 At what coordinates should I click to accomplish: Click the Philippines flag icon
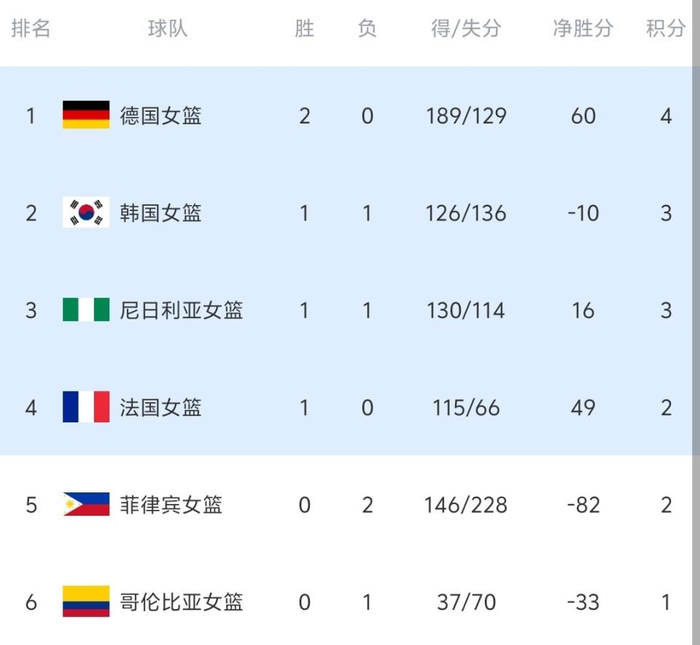(86, 505)
